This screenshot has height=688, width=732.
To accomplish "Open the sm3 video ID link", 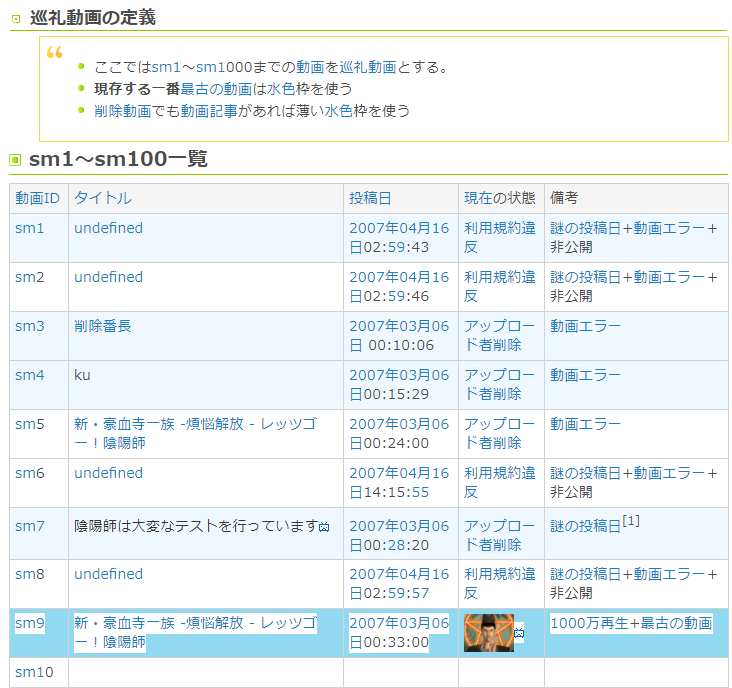I will (29, 326).
